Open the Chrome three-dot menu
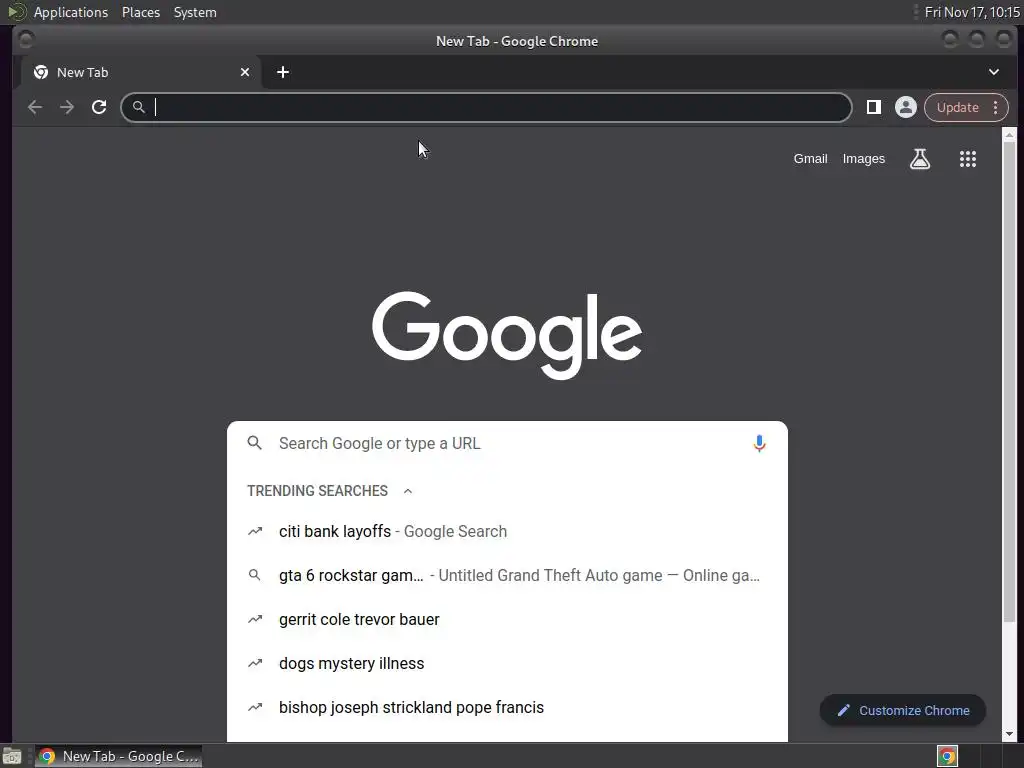 995,107
